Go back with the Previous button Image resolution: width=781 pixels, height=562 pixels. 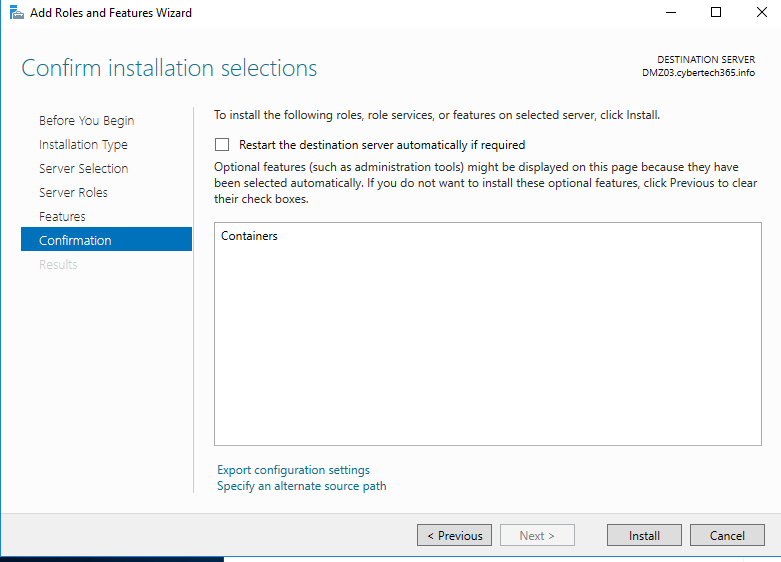pos(454,536)
